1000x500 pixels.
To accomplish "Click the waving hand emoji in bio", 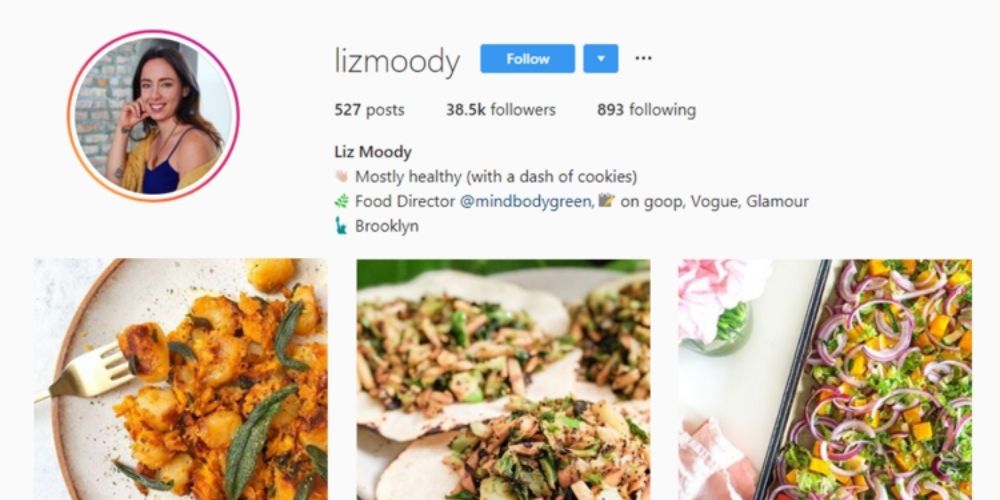I will click(342, 176).
